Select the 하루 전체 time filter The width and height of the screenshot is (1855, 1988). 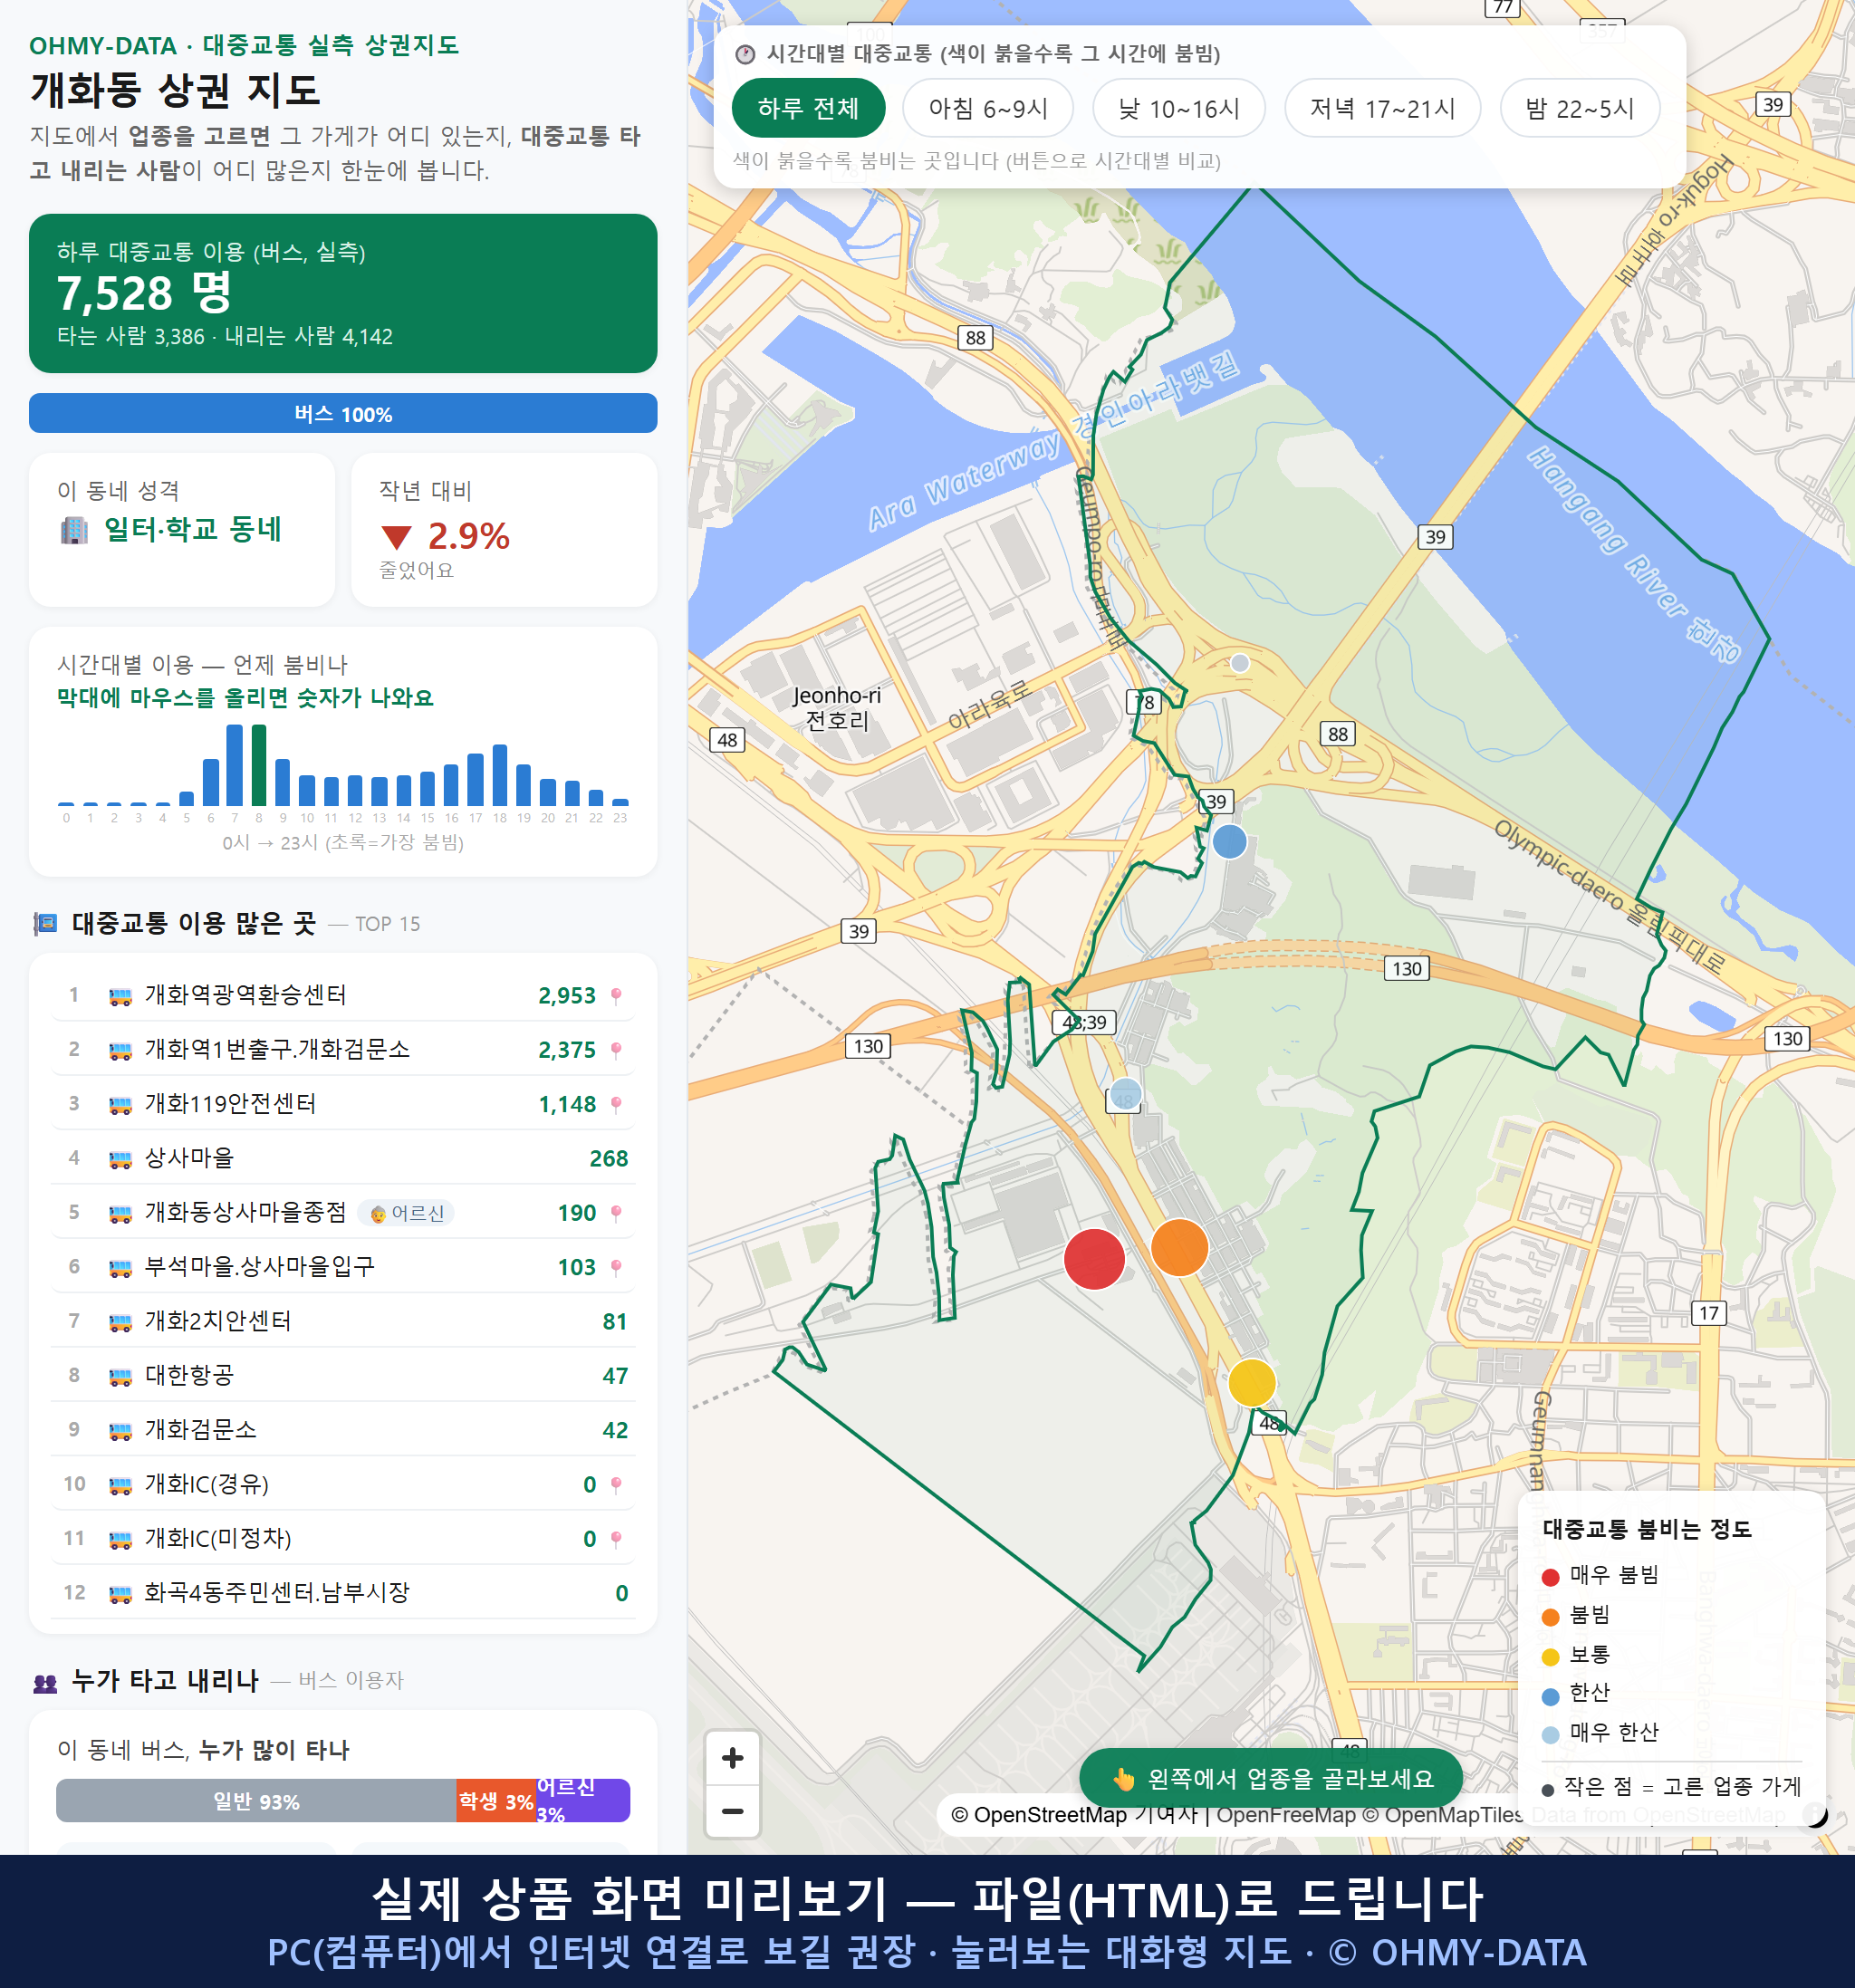[808, 108]
